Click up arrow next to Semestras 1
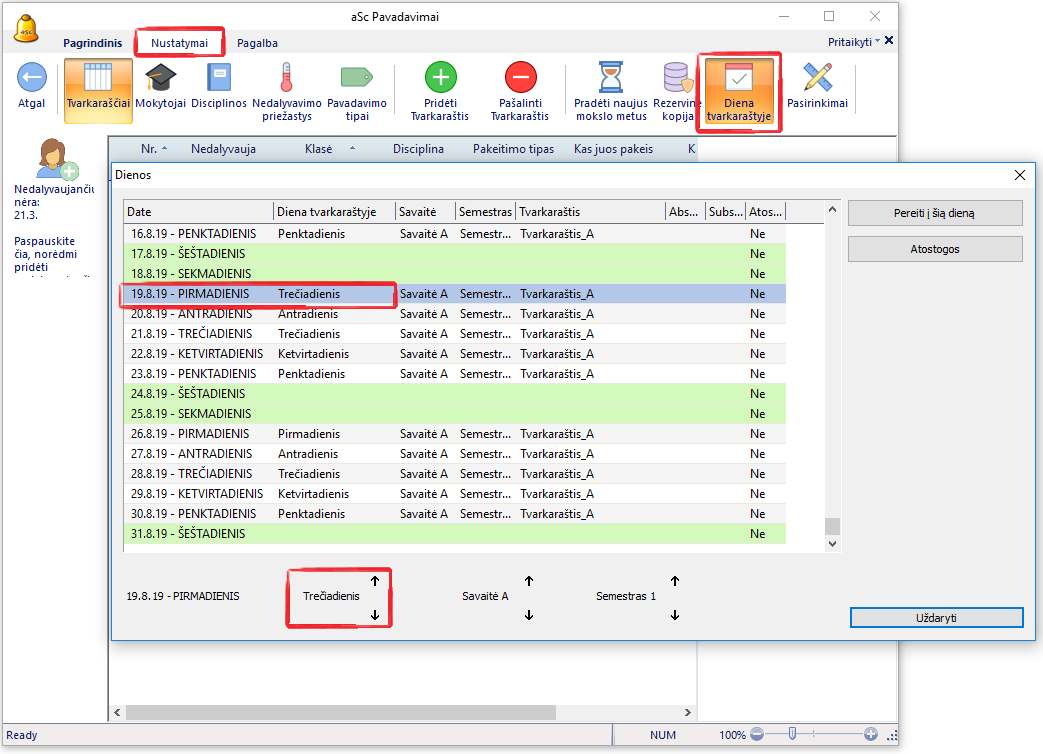 (x=675, y=580)
